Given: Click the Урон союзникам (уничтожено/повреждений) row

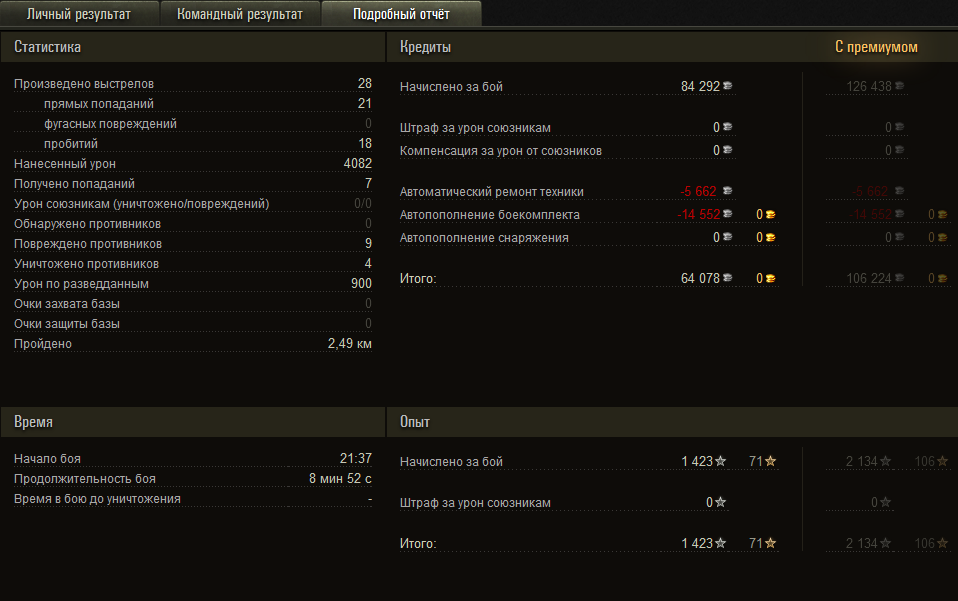Looking at the screenshot, I should tap(193, 203).
